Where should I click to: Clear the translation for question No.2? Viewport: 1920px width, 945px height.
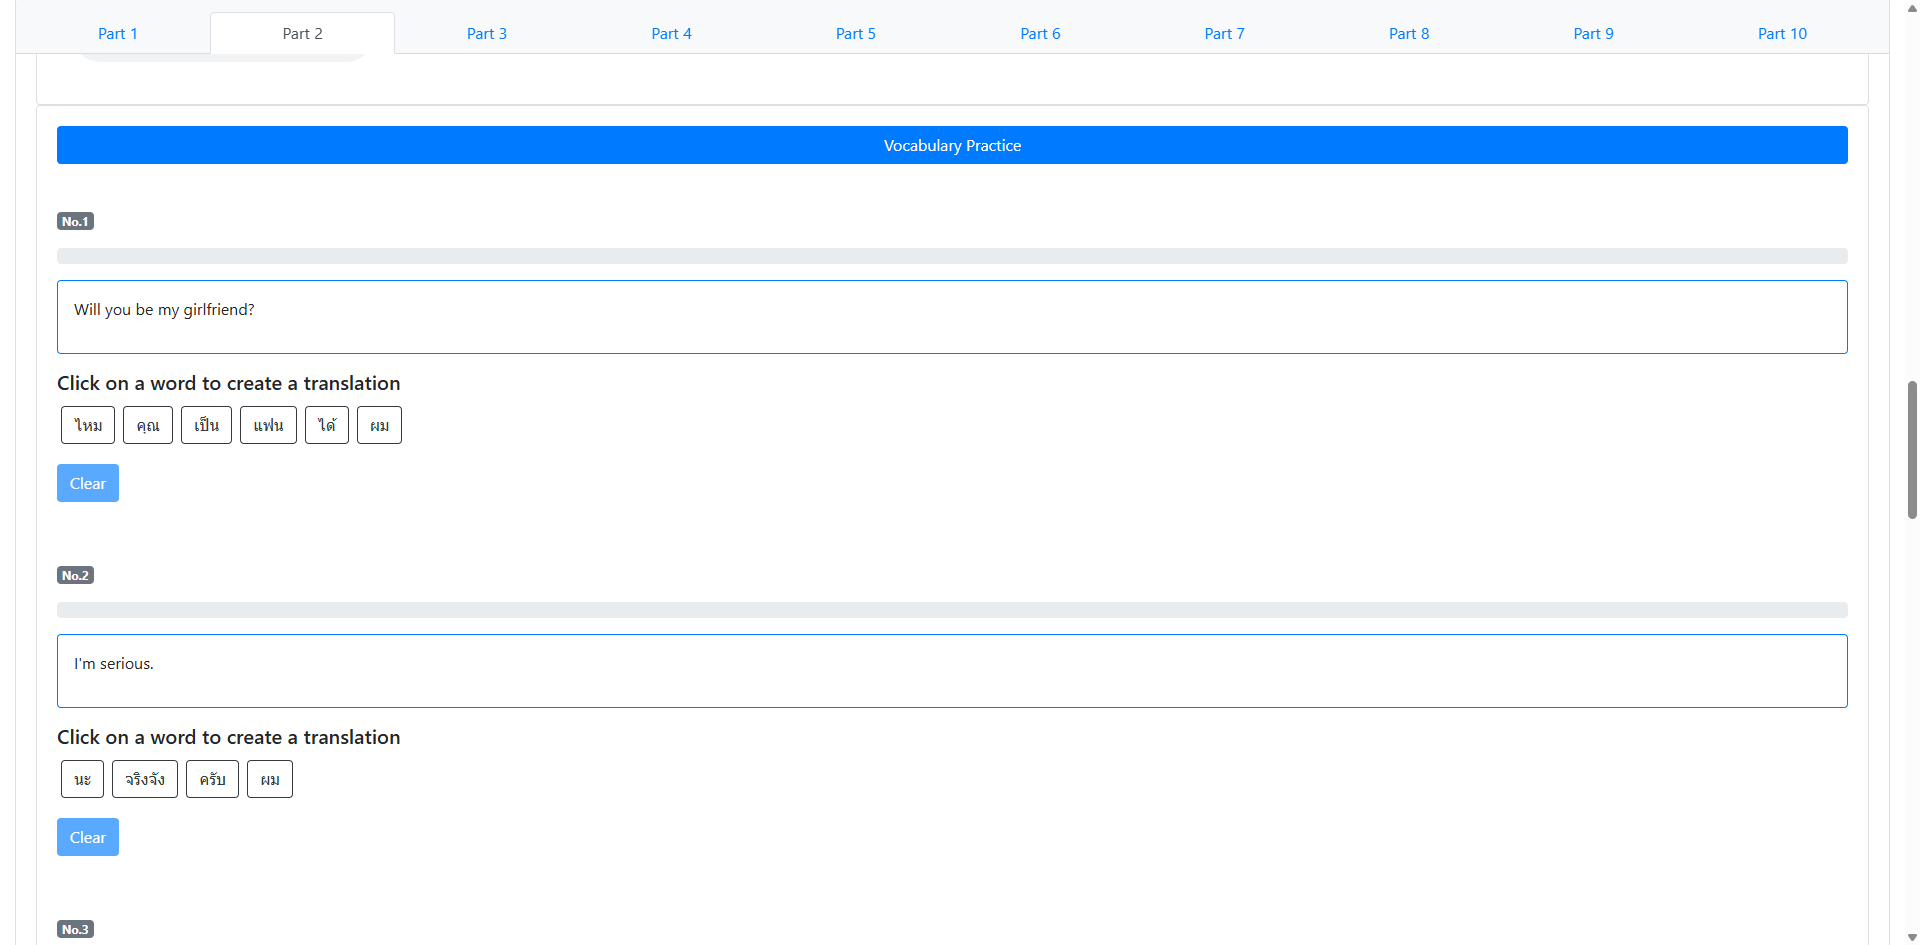(88, 837)
